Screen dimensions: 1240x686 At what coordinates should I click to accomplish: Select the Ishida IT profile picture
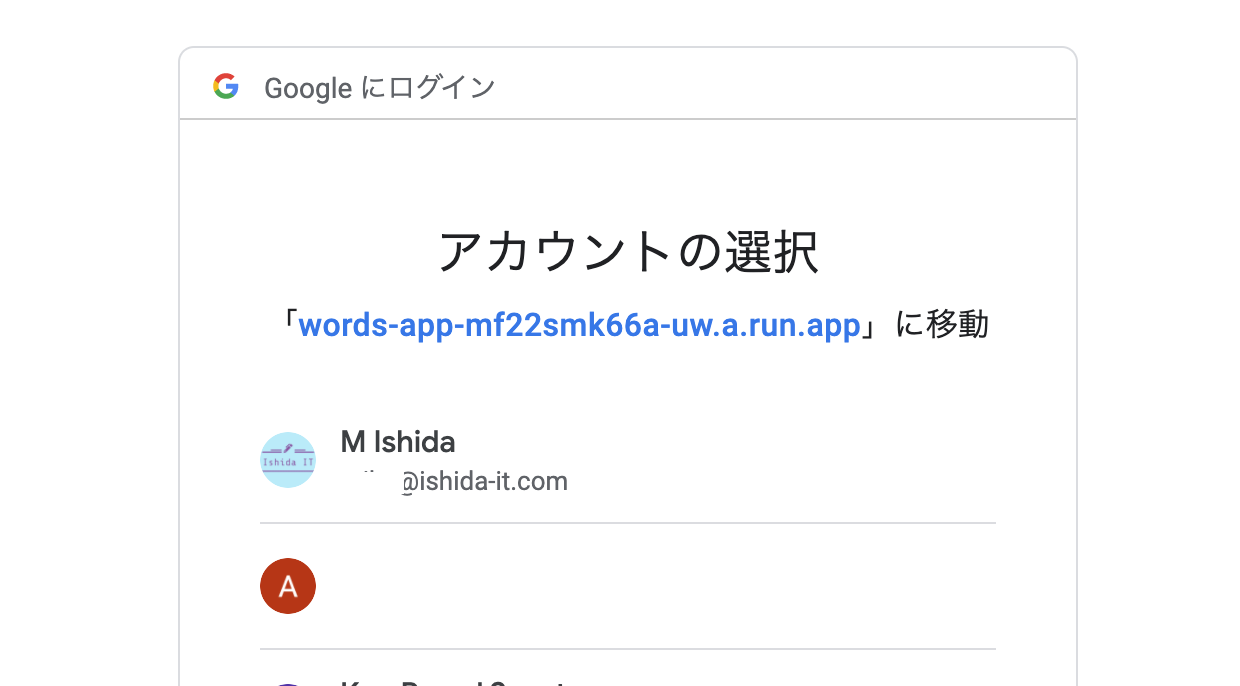pyautogui.click(x=288, y=460)
